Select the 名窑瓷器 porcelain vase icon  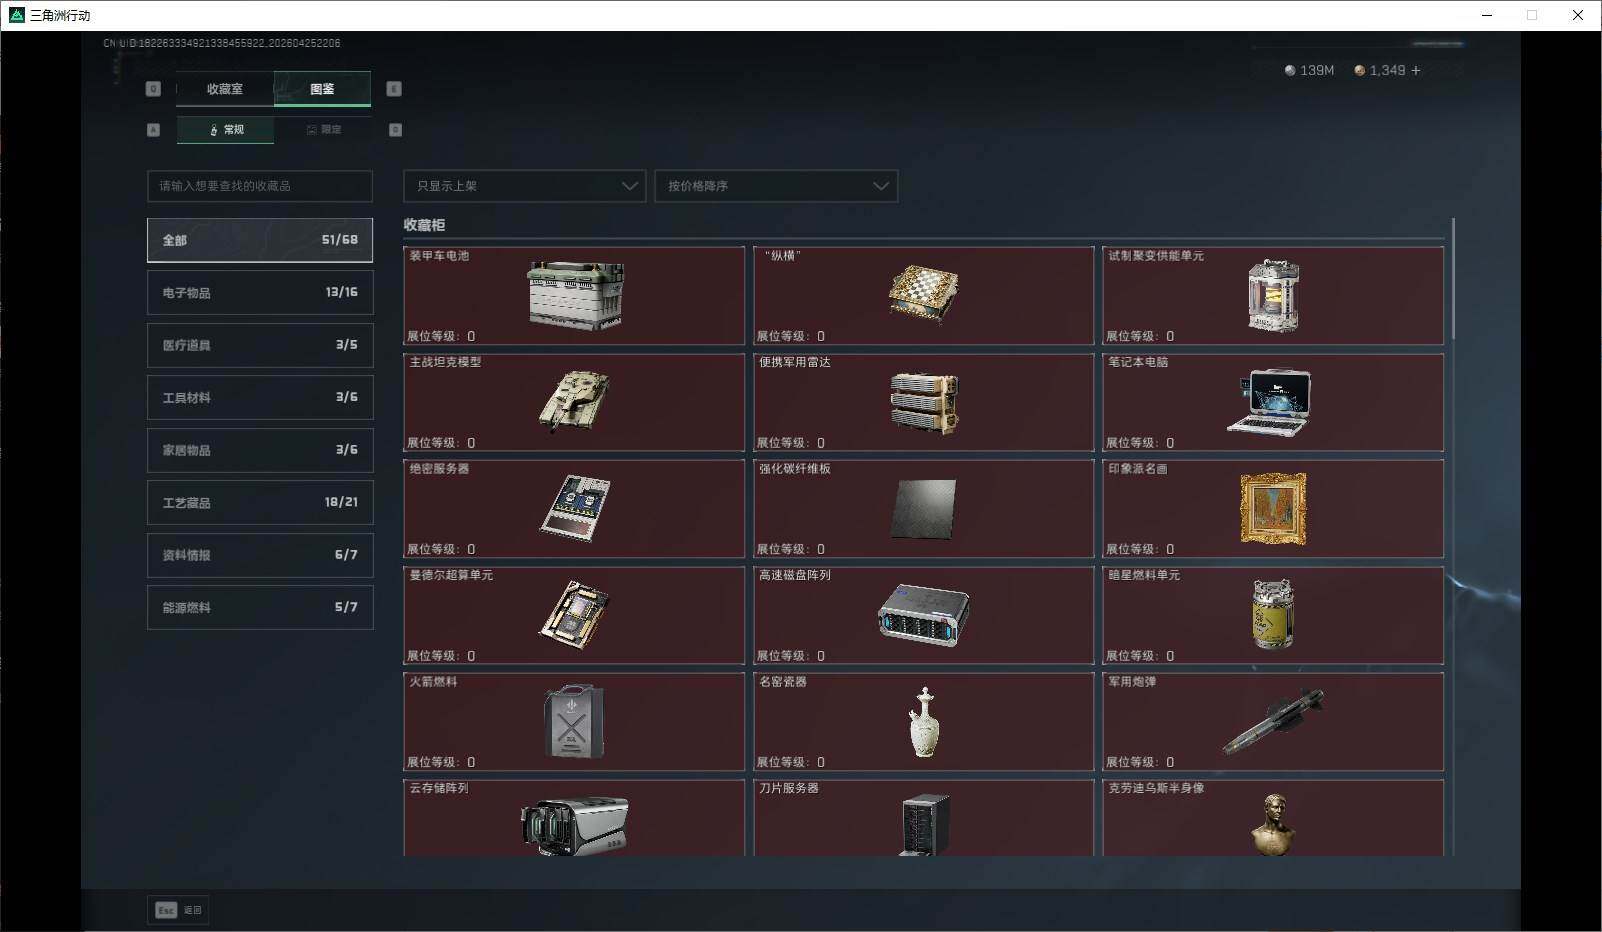(924, 722)
